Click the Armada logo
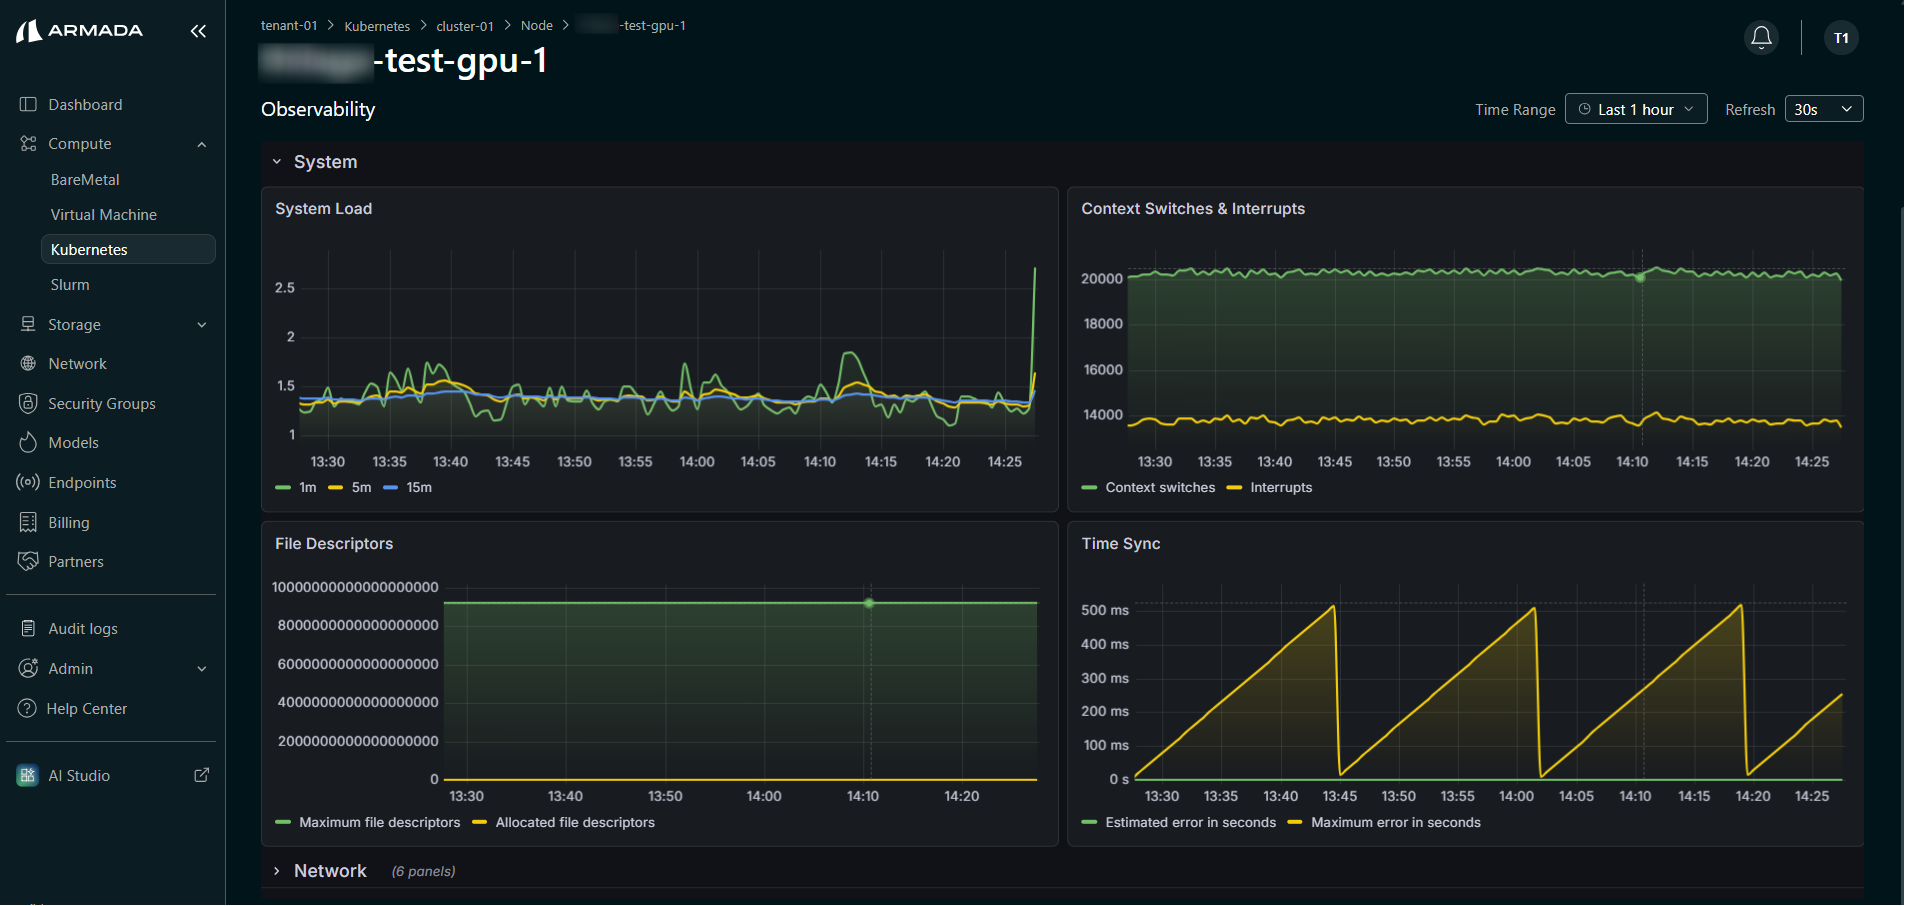1905x906 pixels. [x=80, y=31]
